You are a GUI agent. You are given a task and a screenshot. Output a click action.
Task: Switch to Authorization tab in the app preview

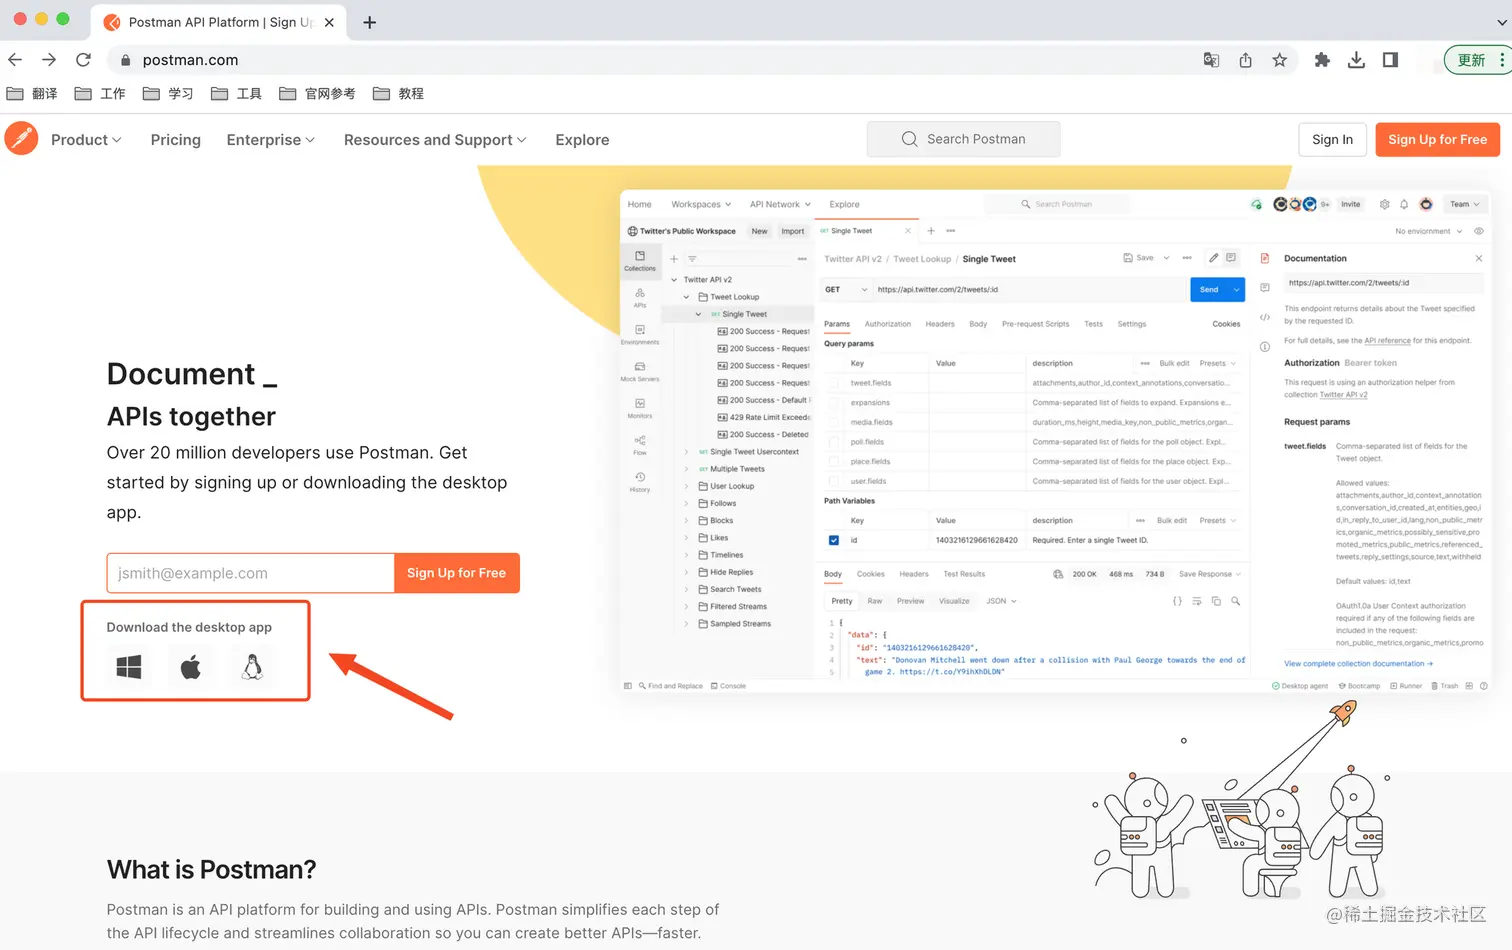tap(887, 324)
